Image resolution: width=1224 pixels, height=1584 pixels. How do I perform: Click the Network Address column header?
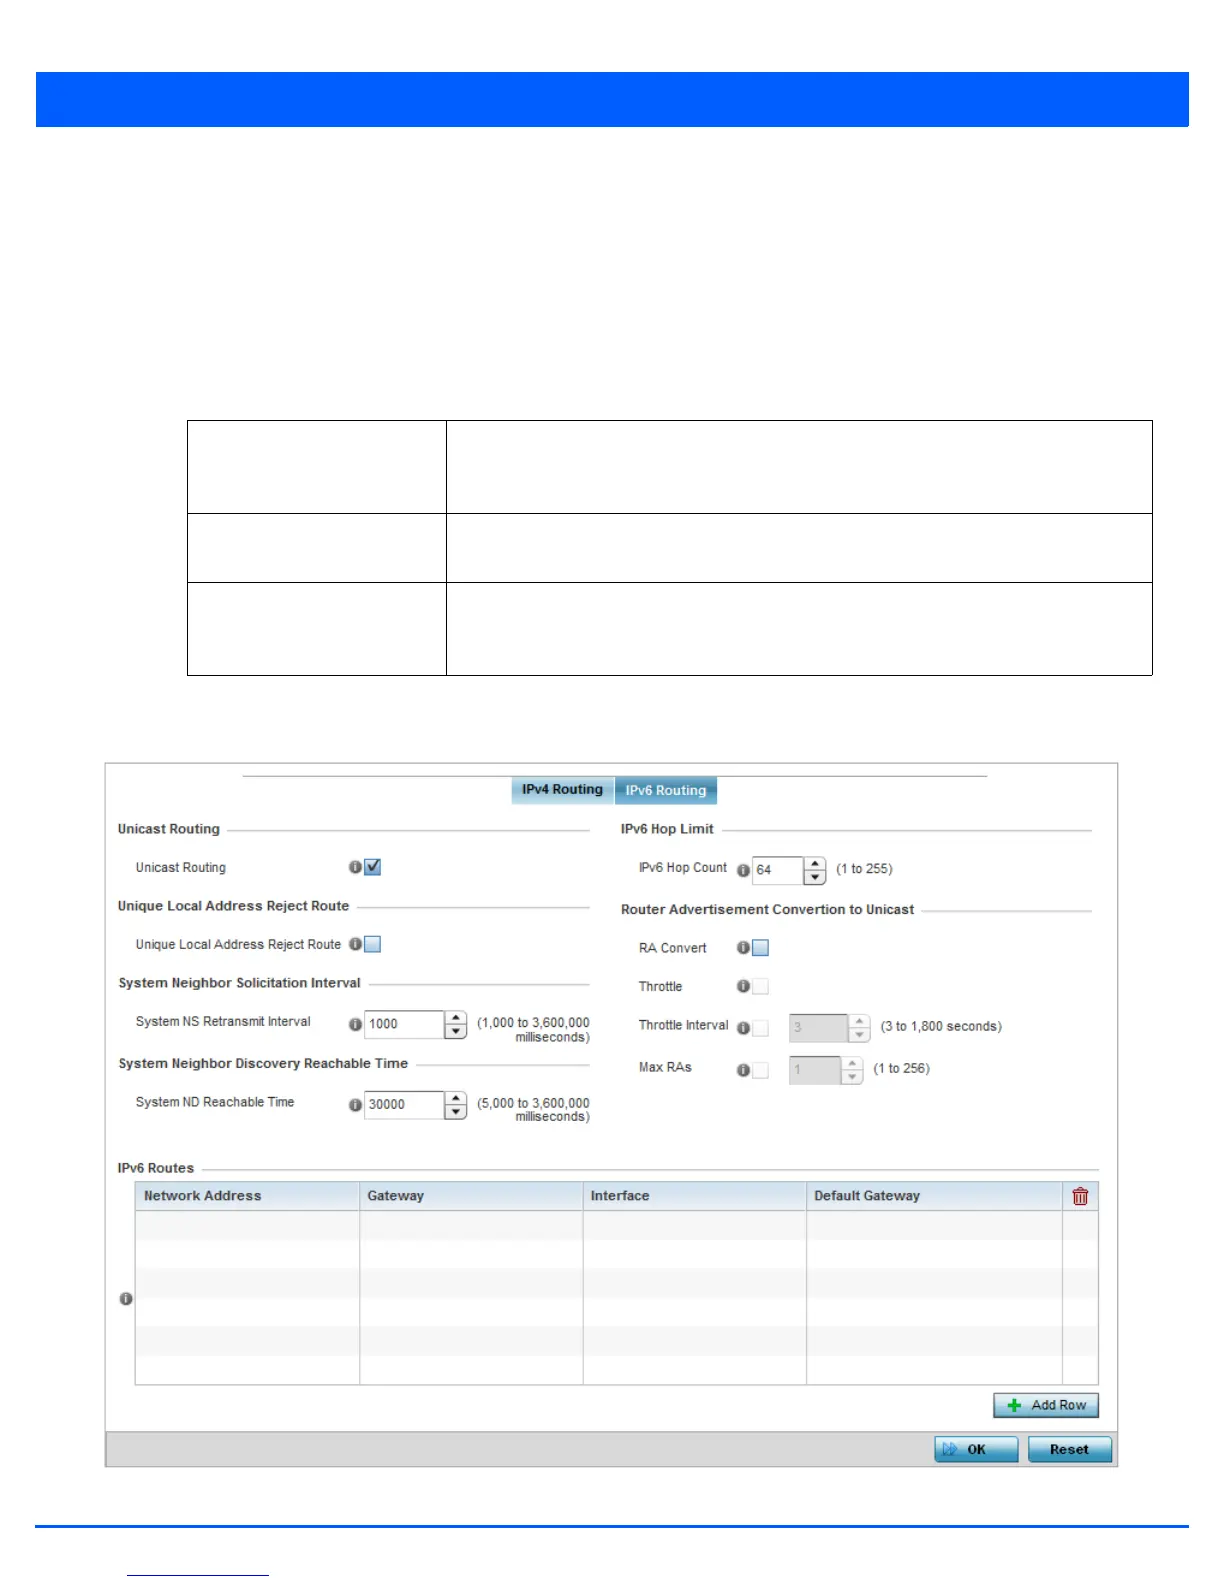pos(247,1196)
